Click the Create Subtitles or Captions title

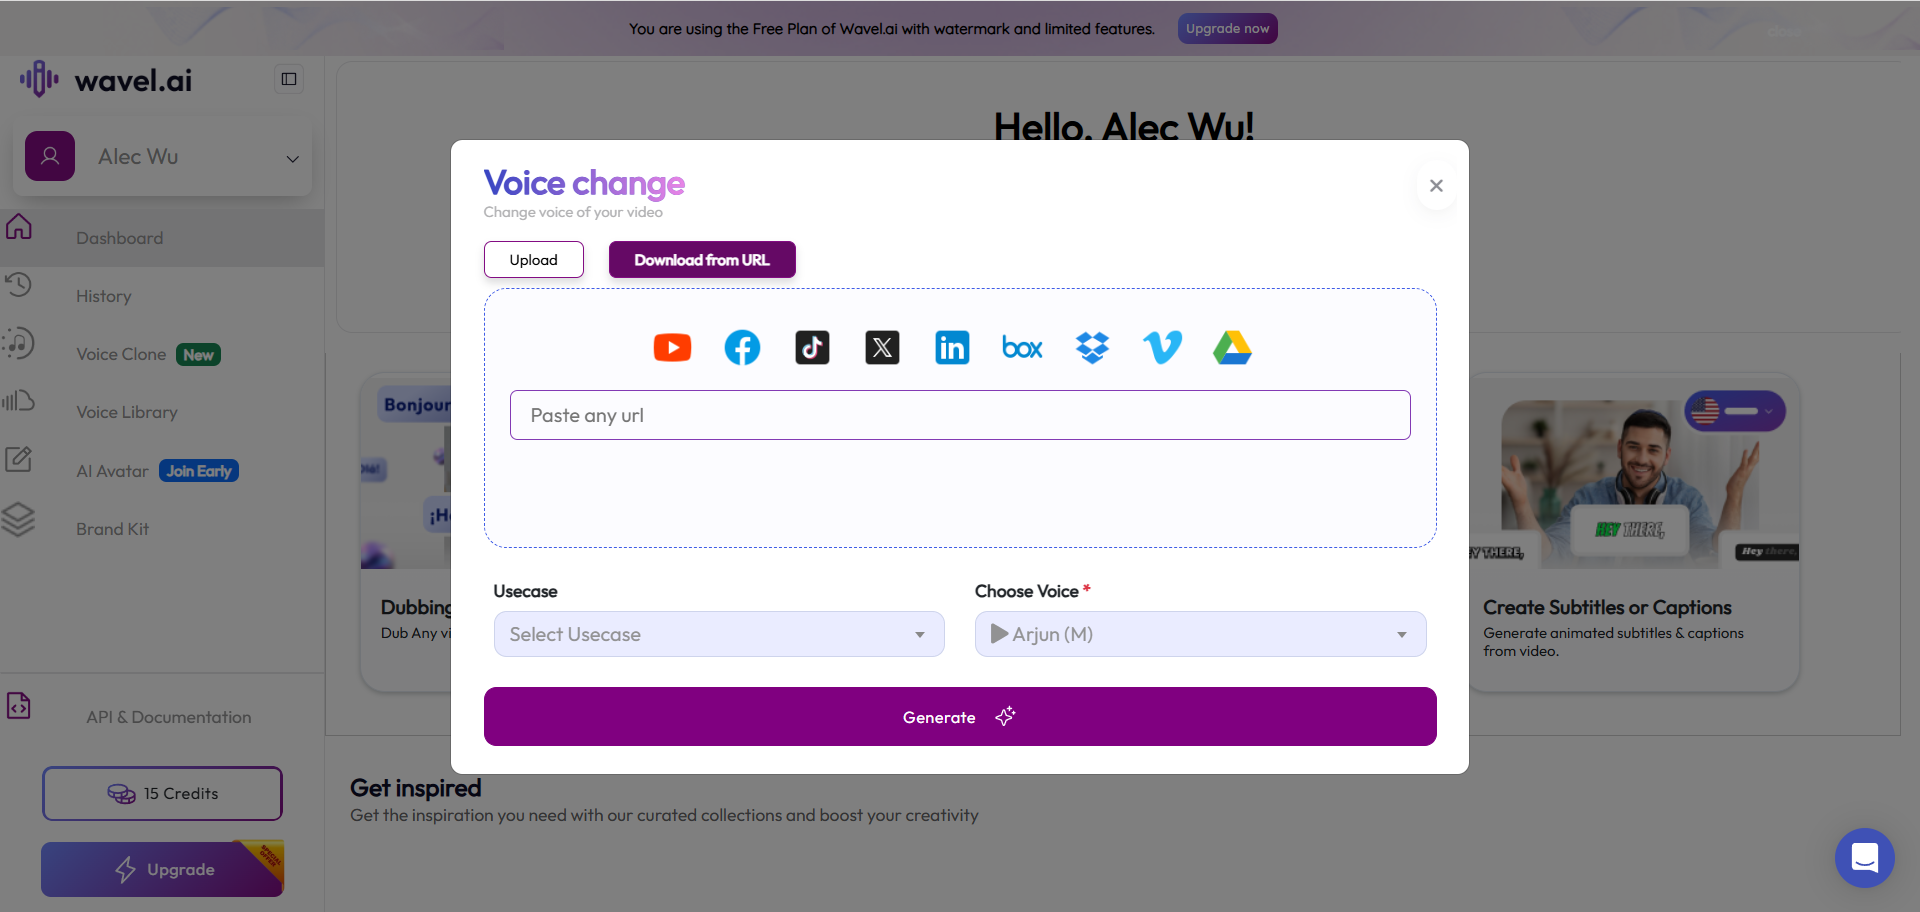pyautogui.click(x=1607, y=607)
